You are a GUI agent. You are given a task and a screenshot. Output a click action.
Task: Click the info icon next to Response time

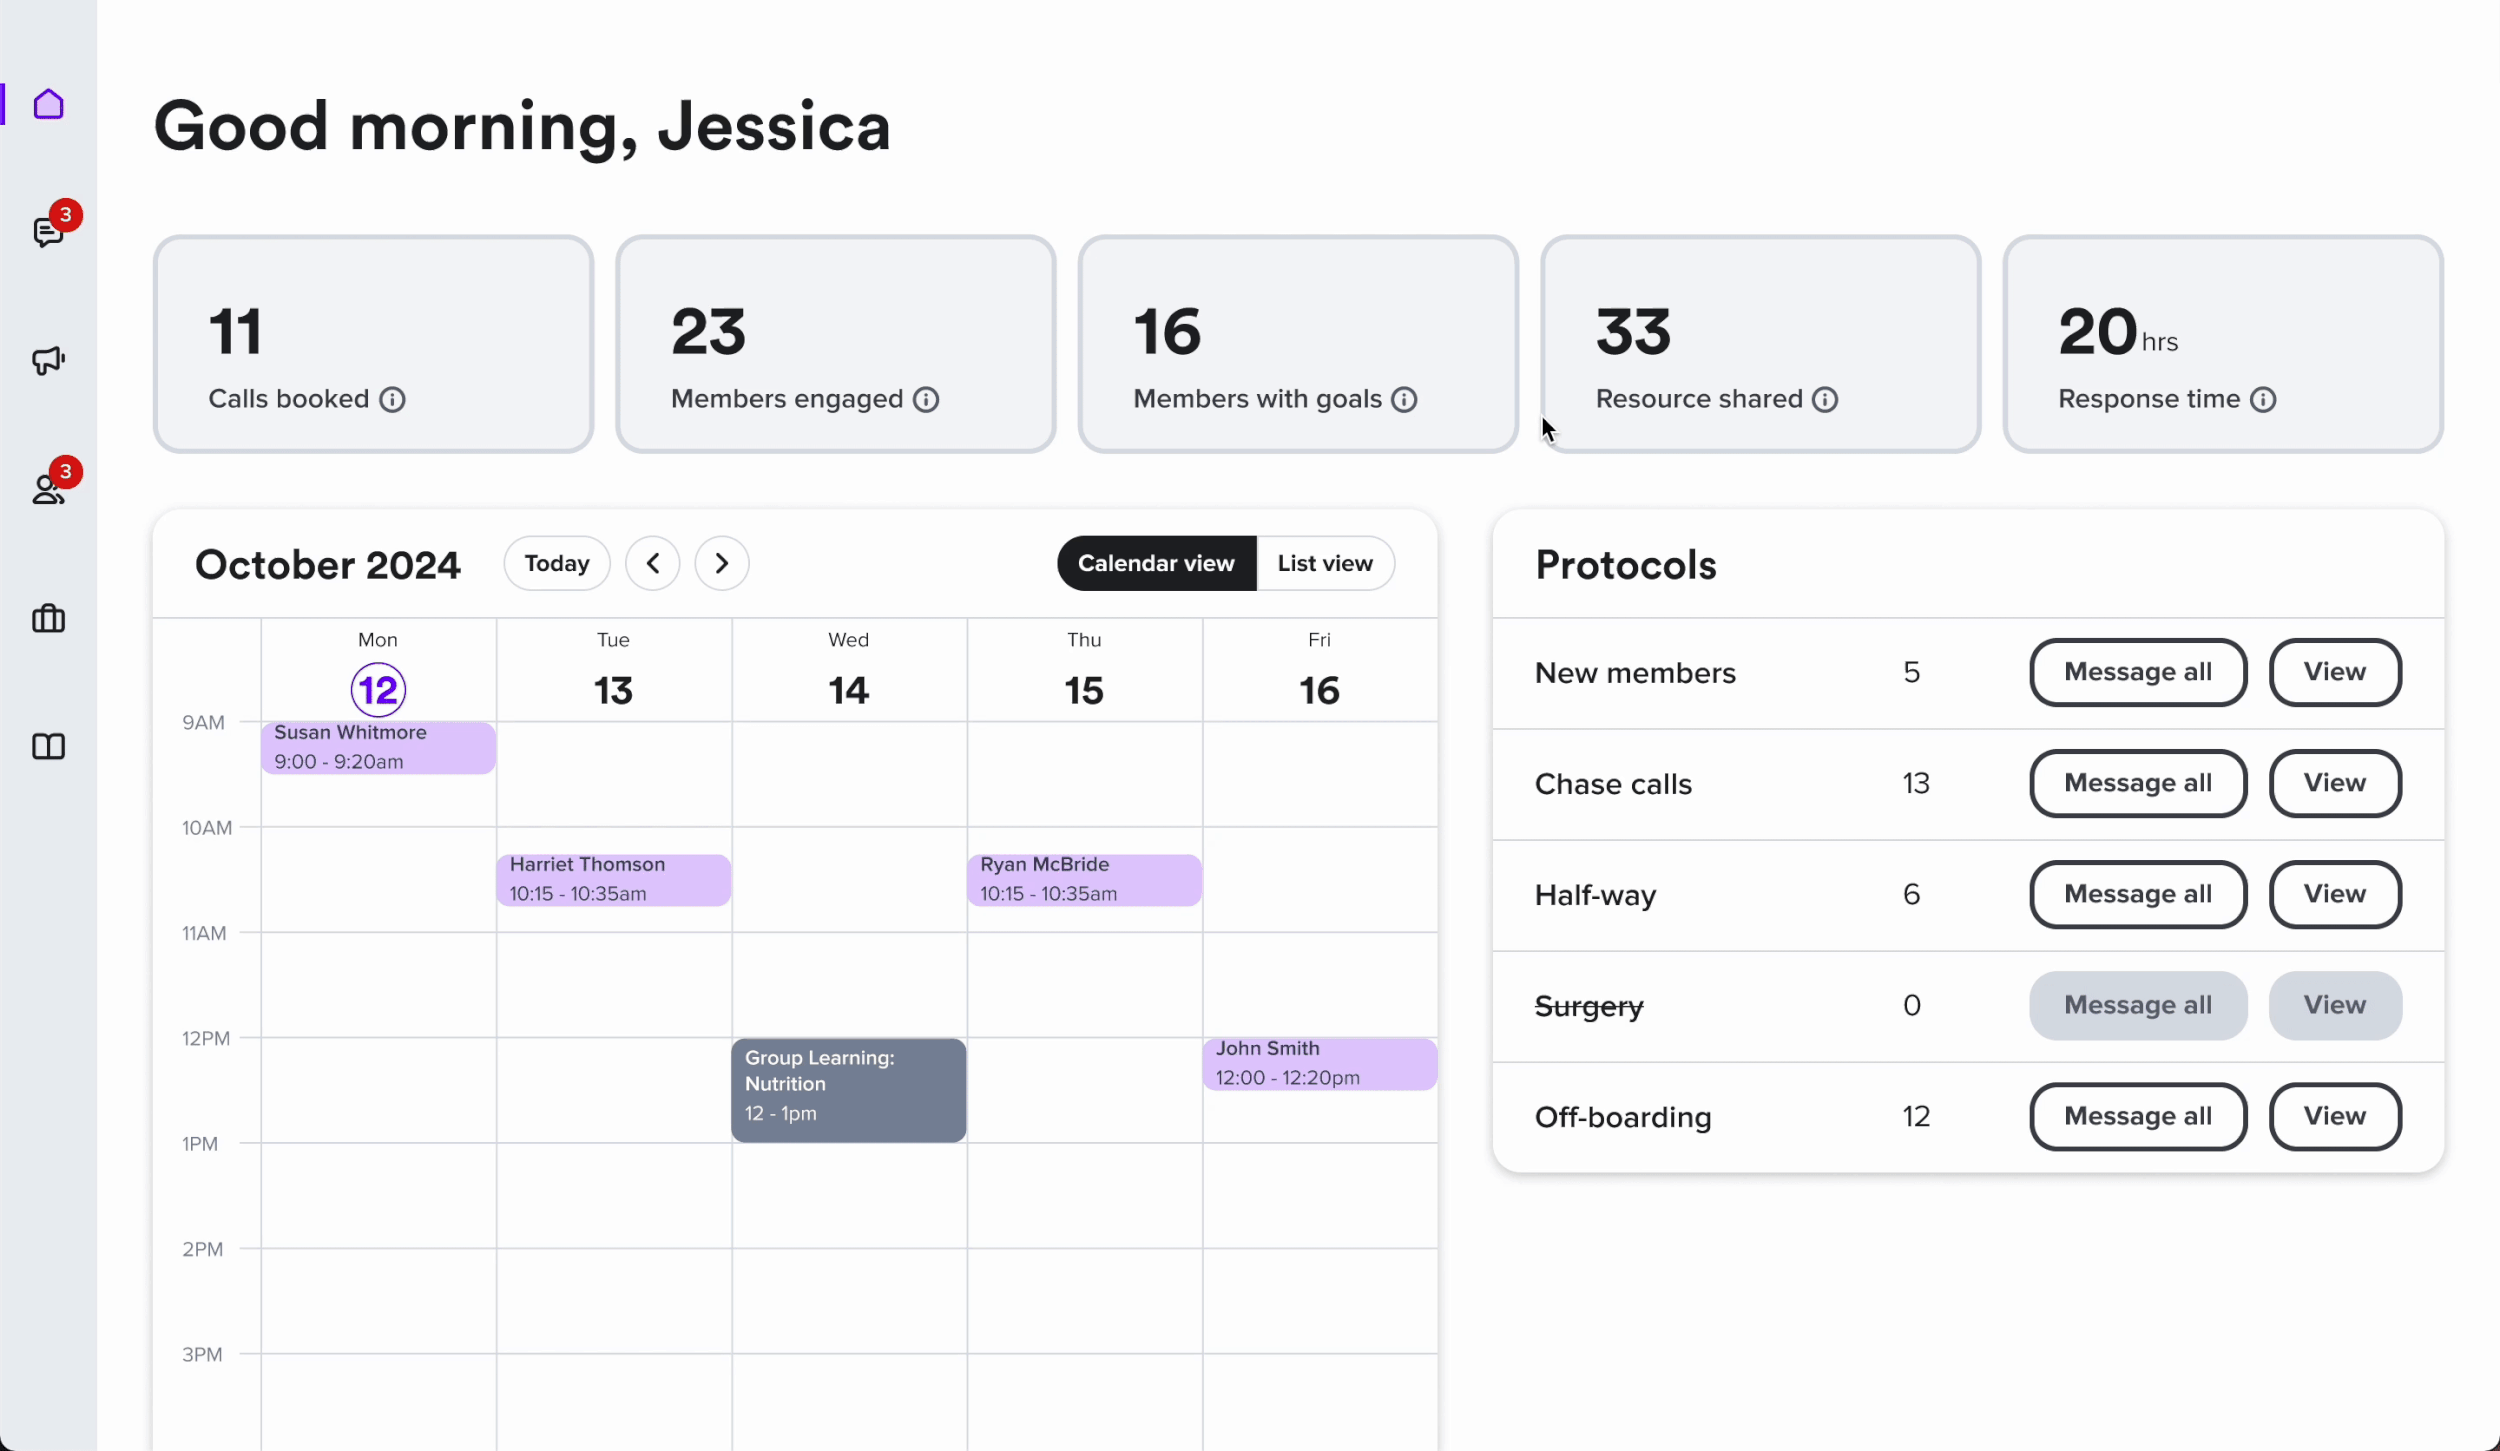click(2262, 400)
